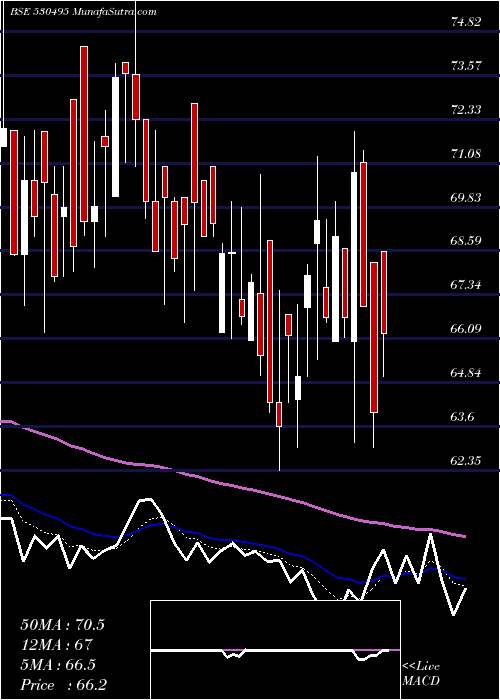
Task: Click the 12MA : 67 reading
Action: click(x=56, y=645)
